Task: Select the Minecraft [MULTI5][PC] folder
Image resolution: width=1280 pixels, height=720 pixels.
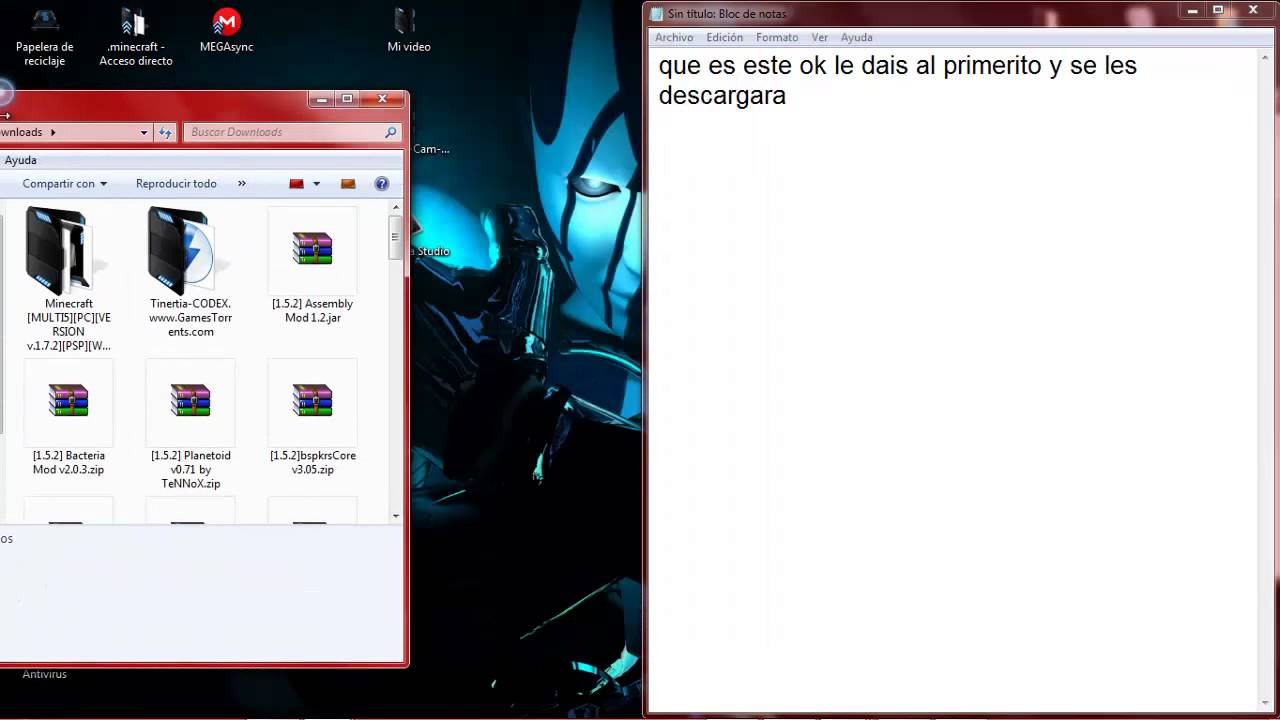Action: tap(68, 280)
